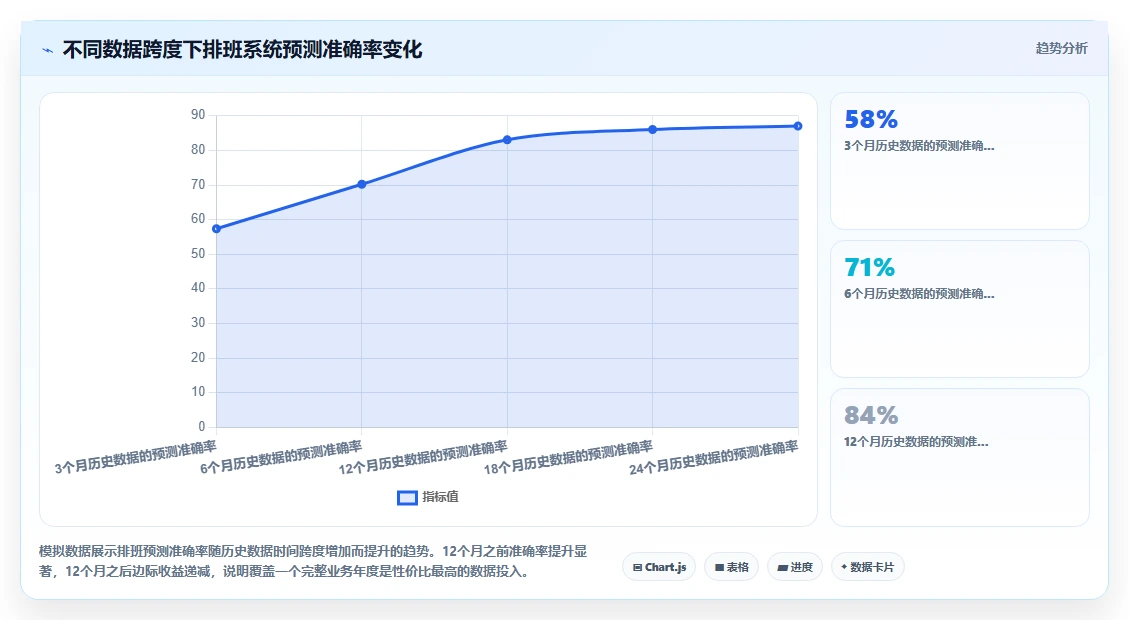This screenshot has height=620, width=1129.
Task: Click the 趋势分析 label
Action: [x=1061, y=48]
